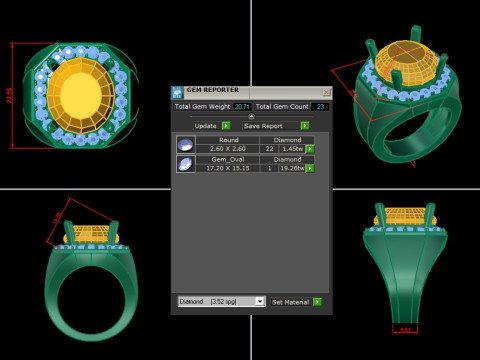Click the green arrow next to Save Report
This screenshot has width=480, height=360.
305,126
